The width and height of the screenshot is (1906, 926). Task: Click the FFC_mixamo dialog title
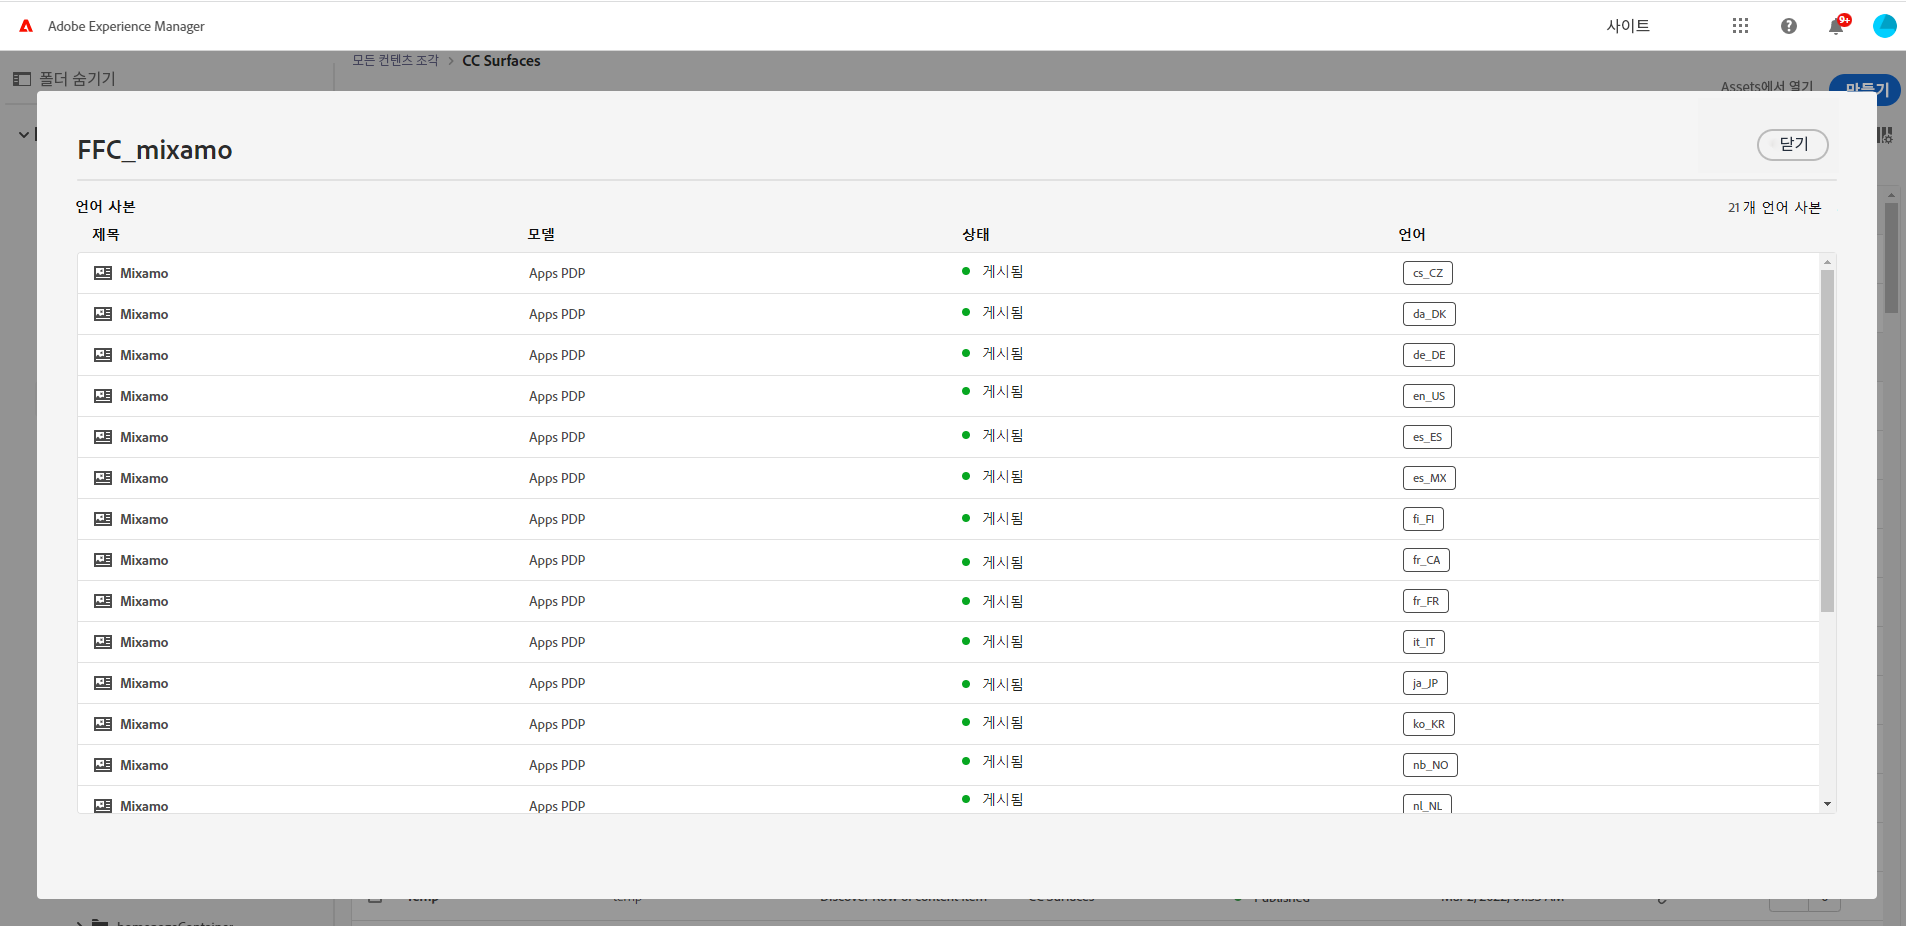coord(155,150)
